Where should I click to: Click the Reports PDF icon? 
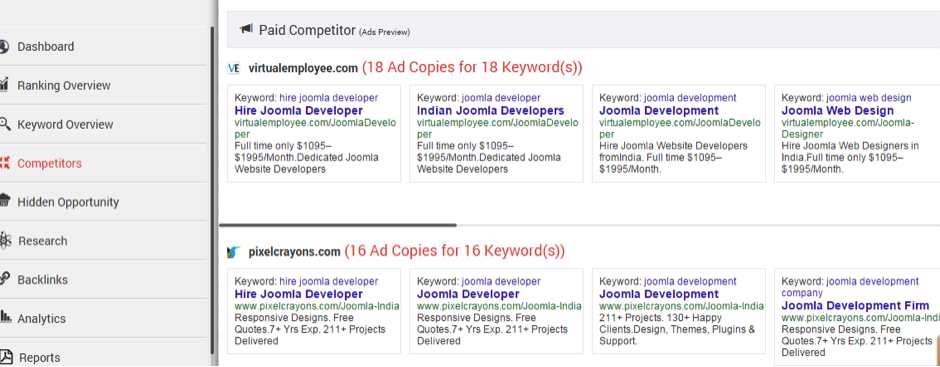(5, 357)
